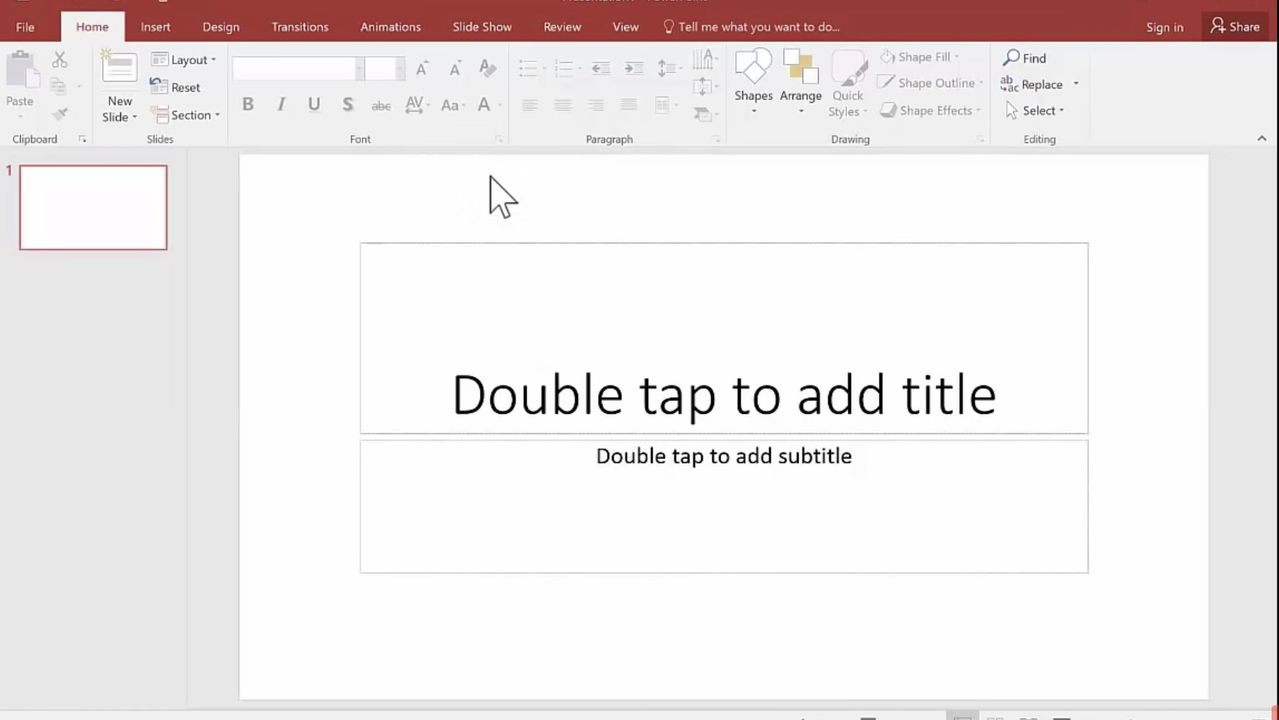
Task: Select slide 1 thumbnail in sidebar
Action: pos(93,207)
